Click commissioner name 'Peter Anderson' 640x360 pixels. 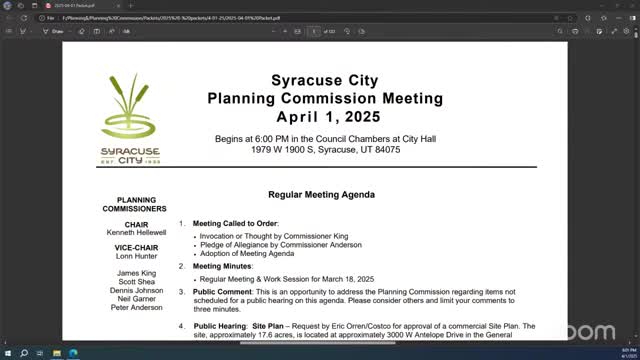tap(136, 308)
